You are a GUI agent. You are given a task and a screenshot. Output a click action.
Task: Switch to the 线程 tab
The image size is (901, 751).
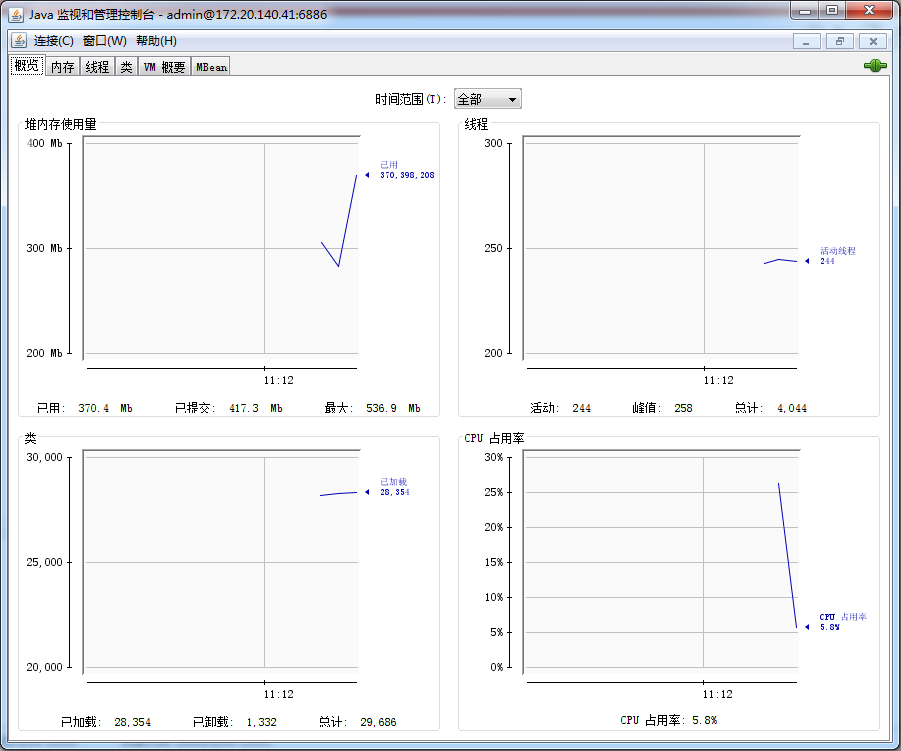coord(97,67)
